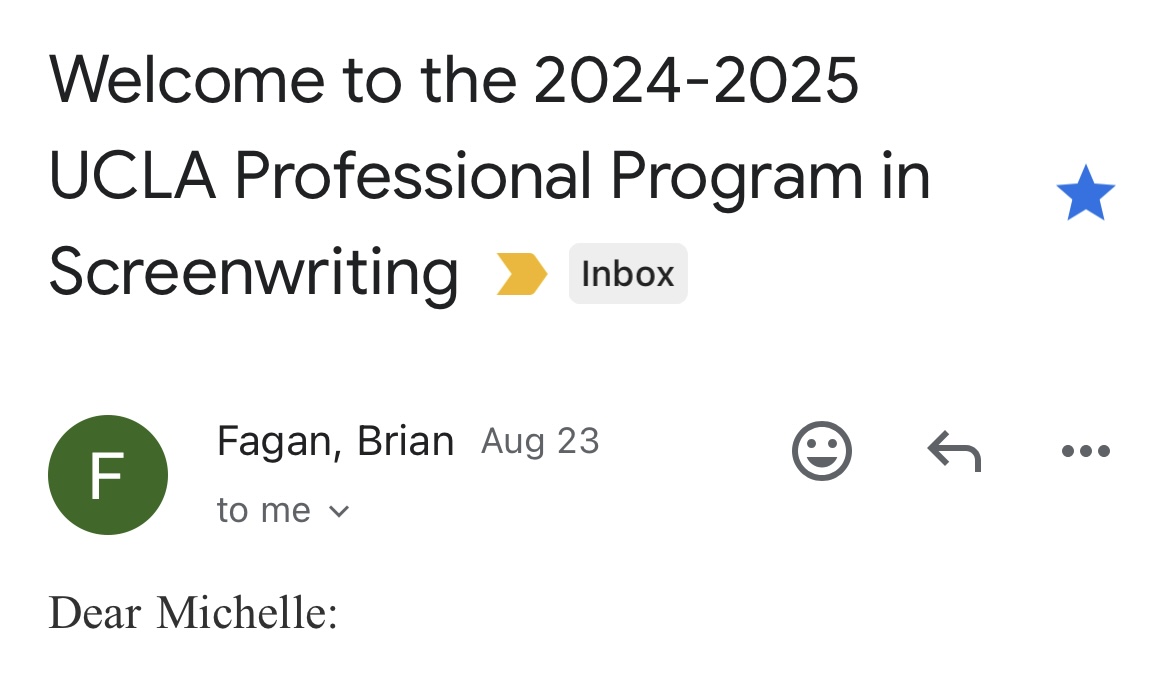Tap the smiley face reaction button

(822, 451)
